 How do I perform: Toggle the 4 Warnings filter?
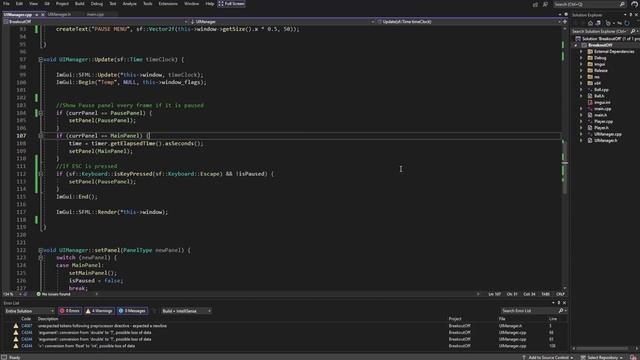99,311
